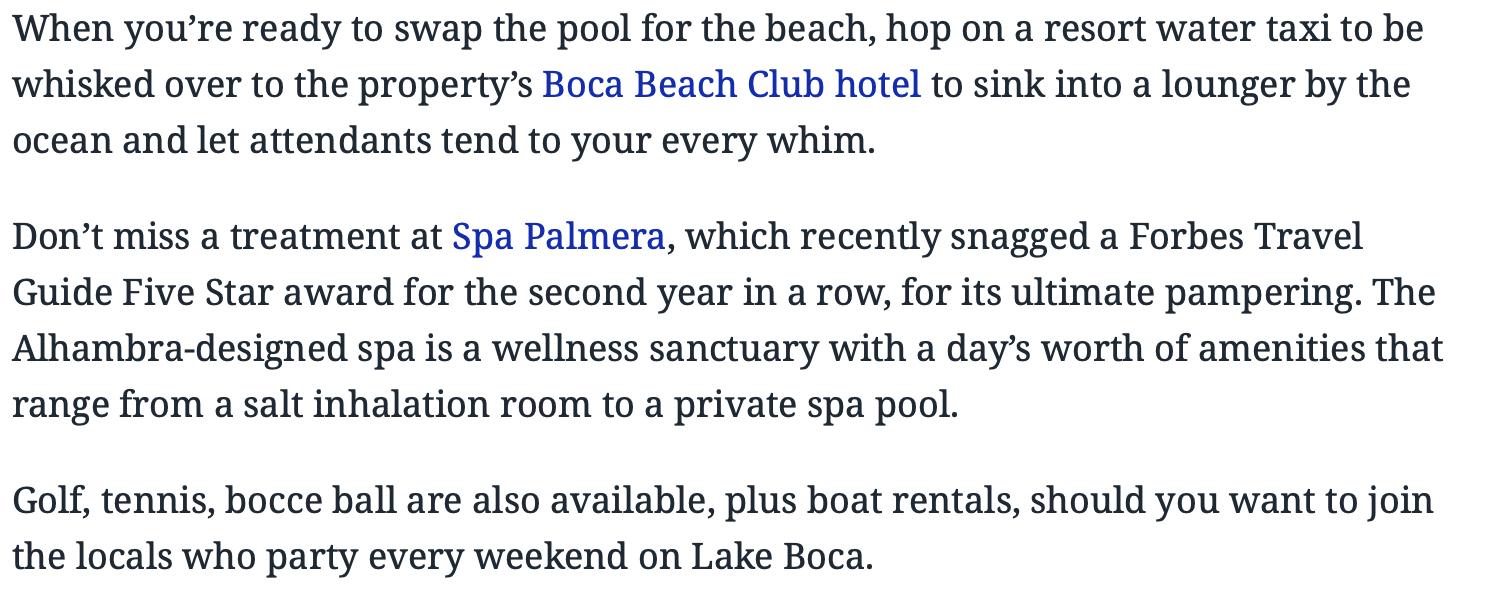Follow the Spa Palmera link
Screen dimensions: 1492x592
(558, 237)
